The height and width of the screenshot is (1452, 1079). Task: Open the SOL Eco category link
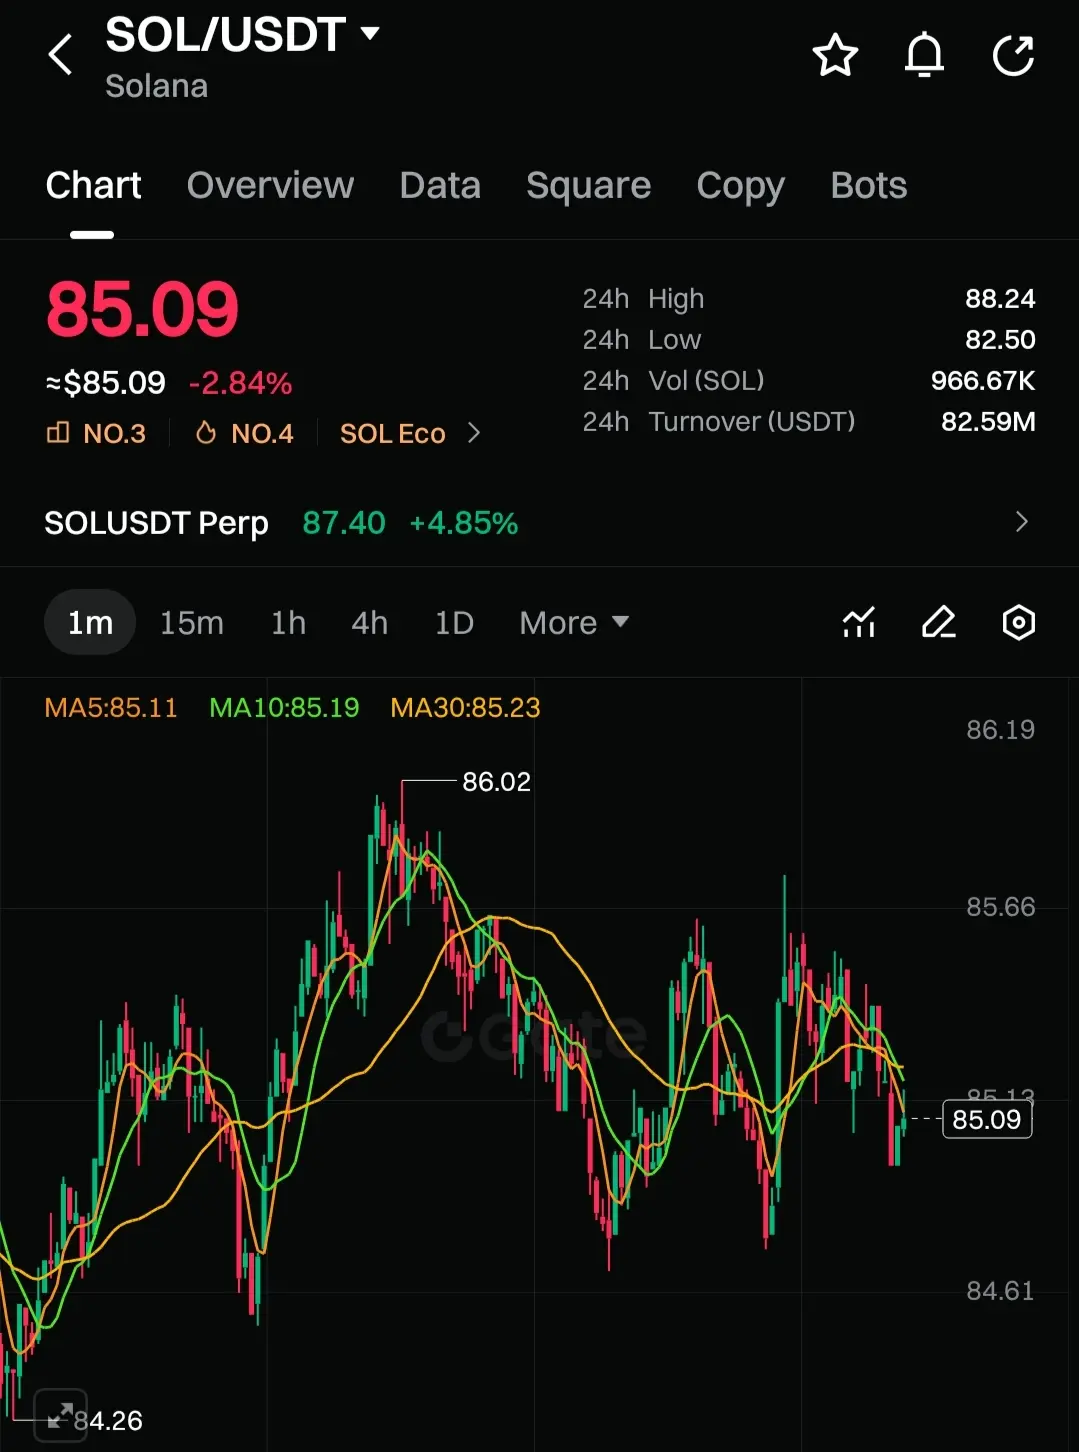coord(392,433)
